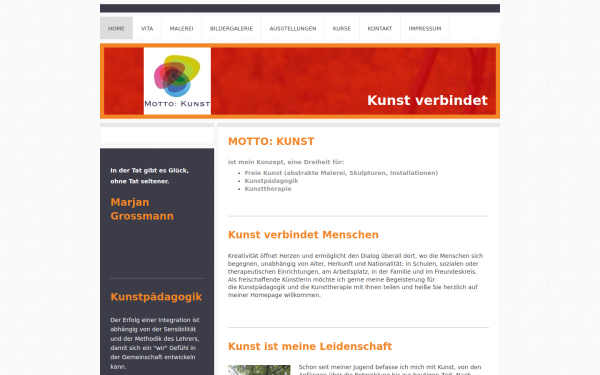Viewport: 600px width, 375px height.
Task: Click the 'Kunst verbindet' banner title
Action: (x=427, y=100)
